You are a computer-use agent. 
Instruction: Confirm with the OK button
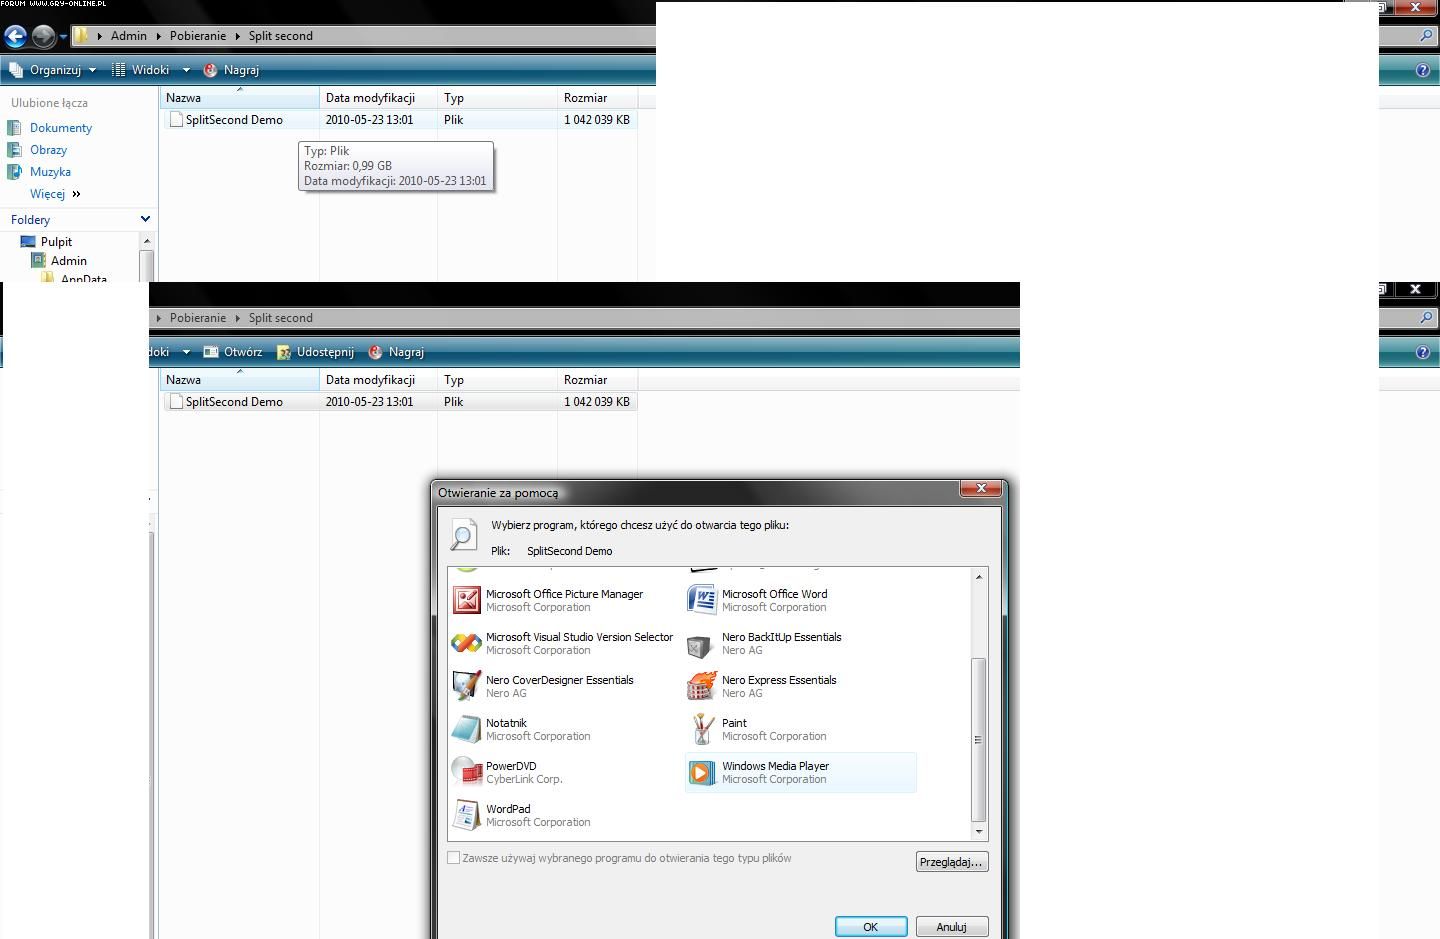pos(871,927)
